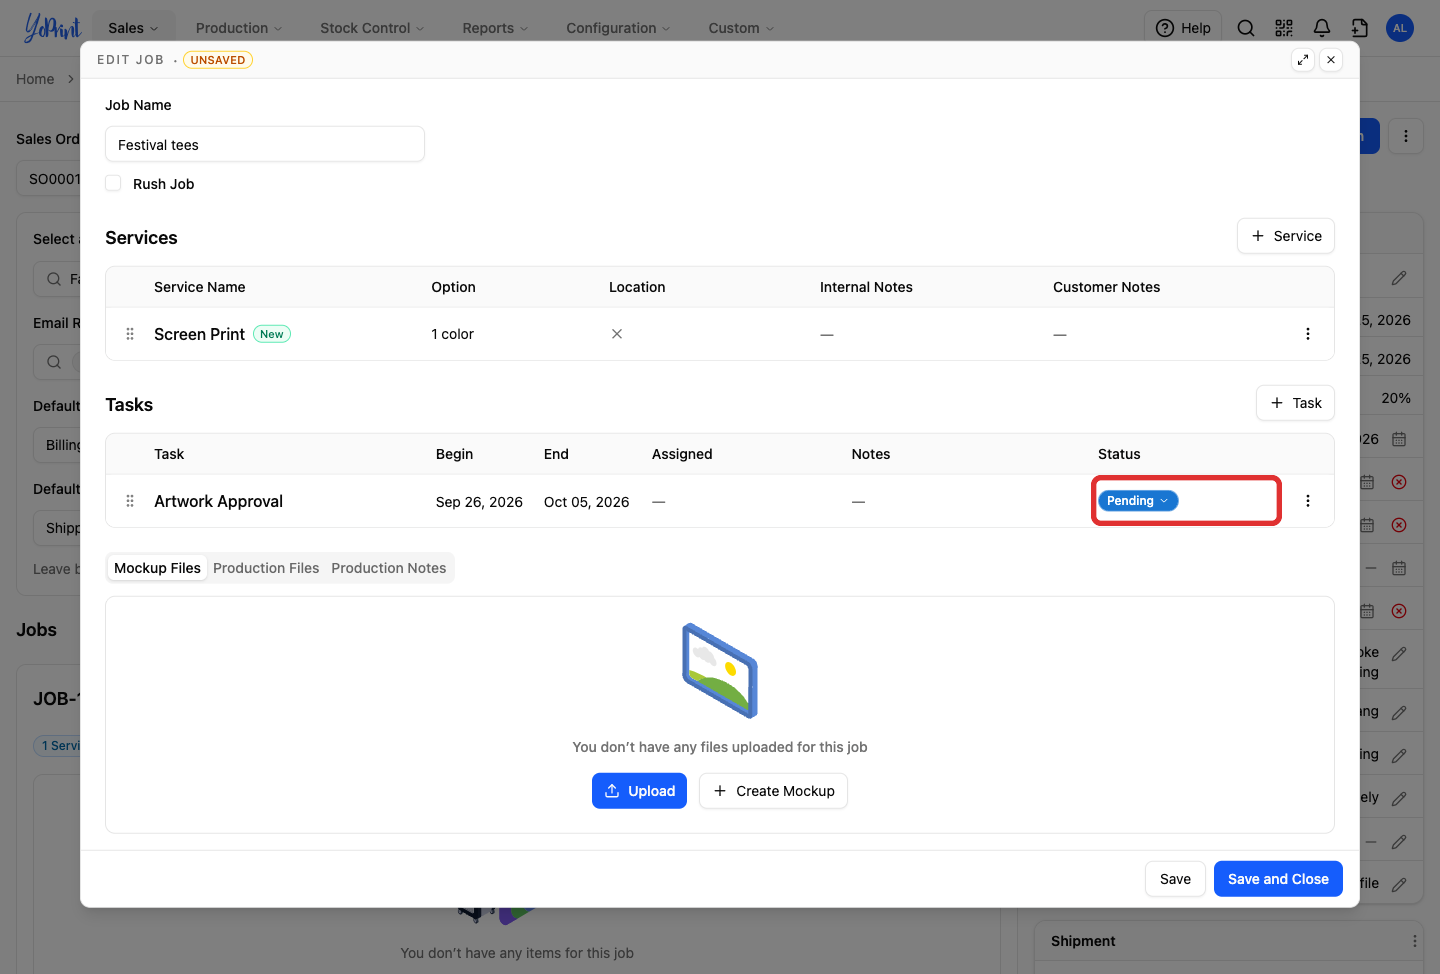This screenshot has height=974, width=1440.
Task: Open the notifications bell
Action: coord(1322,28)
